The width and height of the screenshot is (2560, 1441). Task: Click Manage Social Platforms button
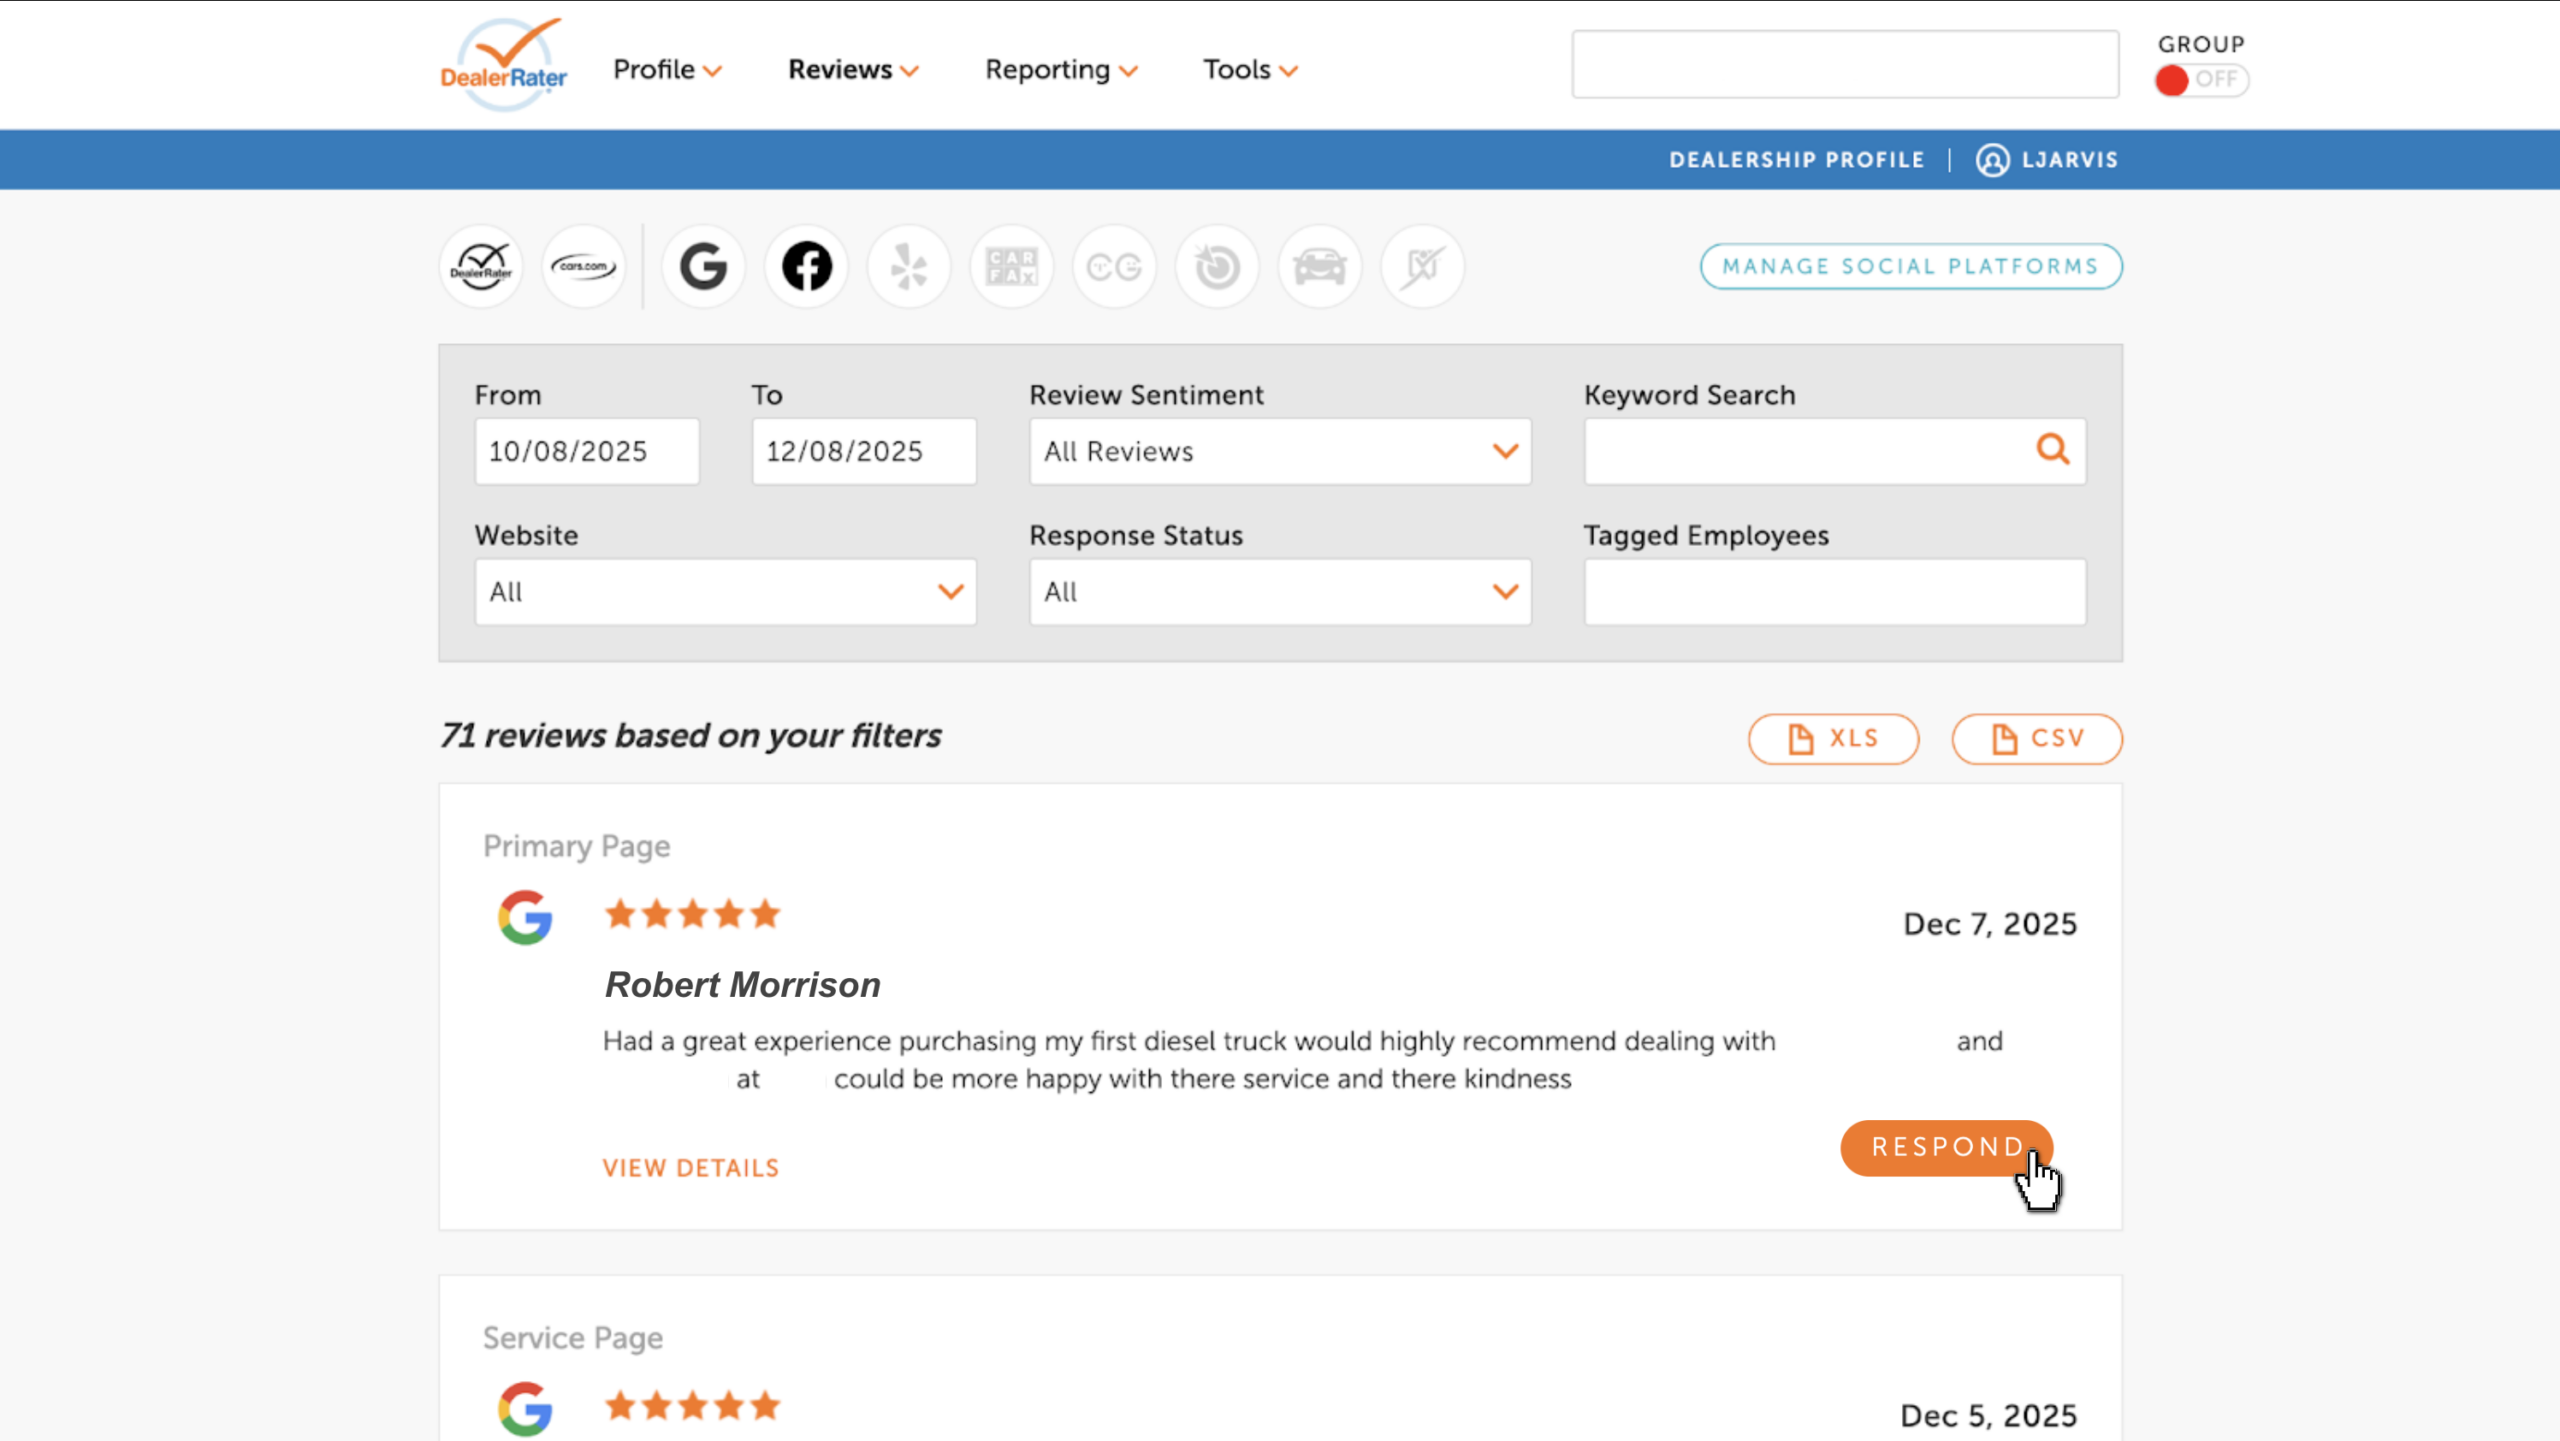1911,267
